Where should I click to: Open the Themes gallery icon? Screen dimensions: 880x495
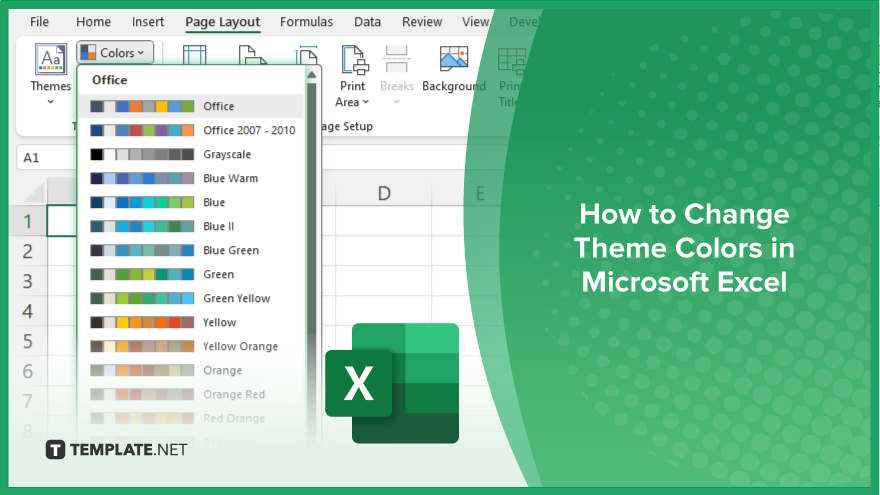(51, 59)
